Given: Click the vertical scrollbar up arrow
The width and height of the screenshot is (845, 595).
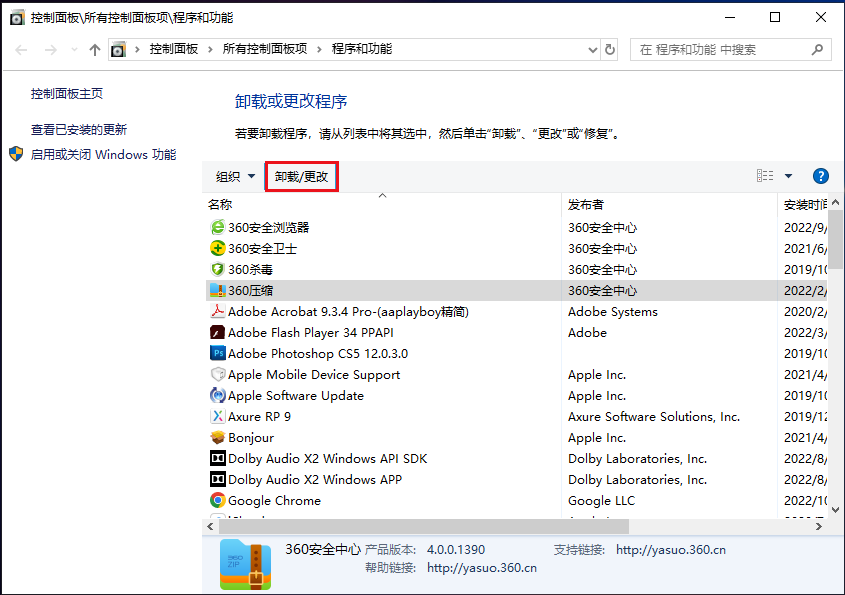Looking at the screenshot, I should (835, 203).
